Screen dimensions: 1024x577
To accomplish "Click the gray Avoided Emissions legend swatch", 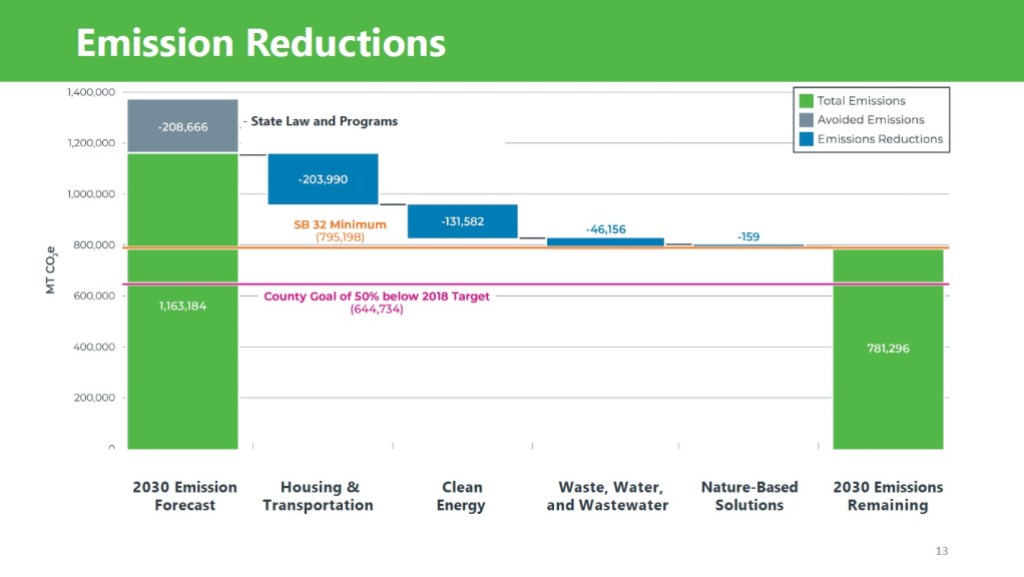I will 805,120.
